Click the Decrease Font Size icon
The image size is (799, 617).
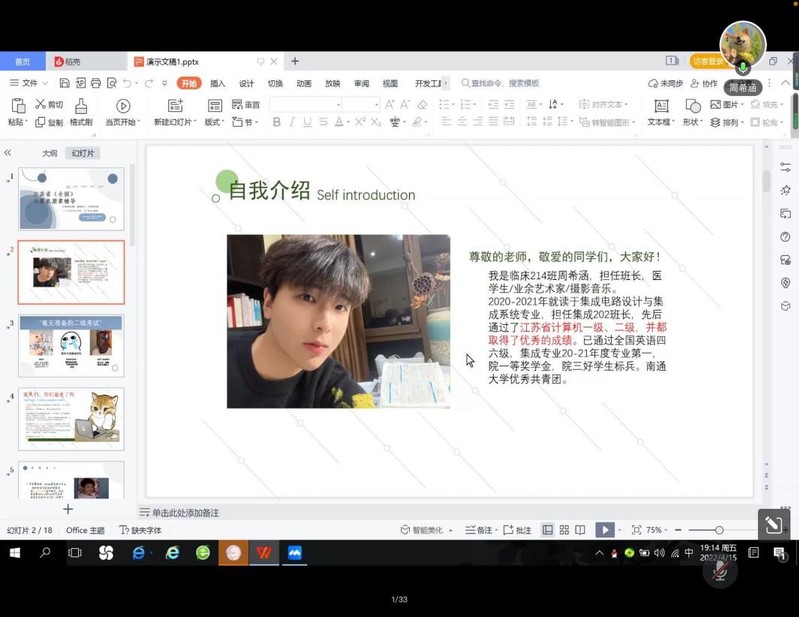tap(405, 104)
